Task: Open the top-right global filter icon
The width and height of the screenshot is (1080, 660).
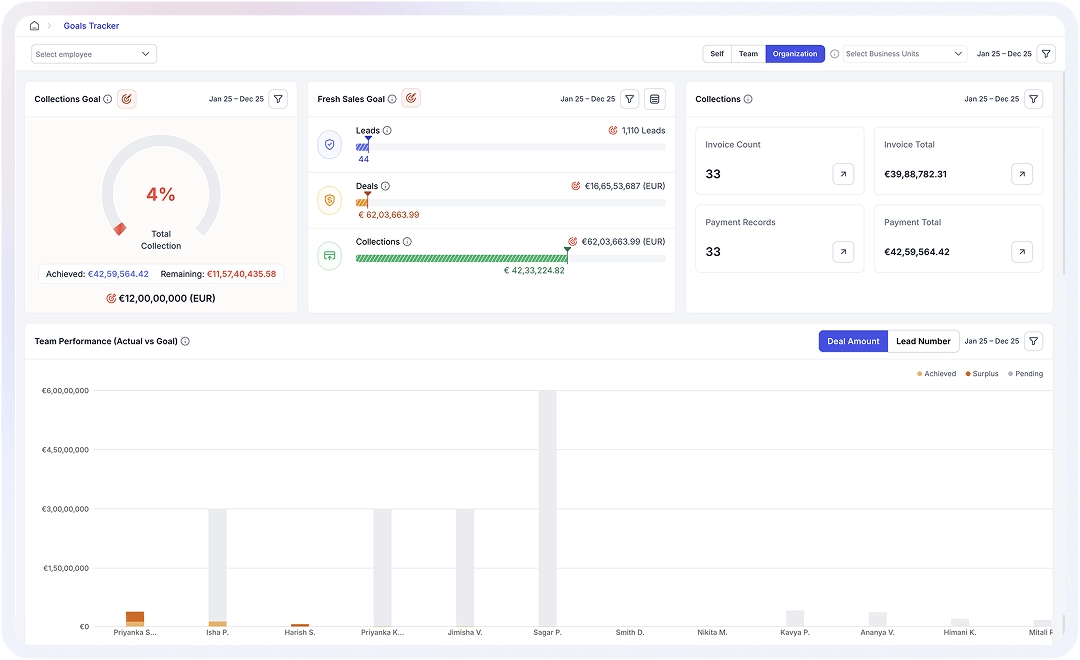Action: point(1046,54)
